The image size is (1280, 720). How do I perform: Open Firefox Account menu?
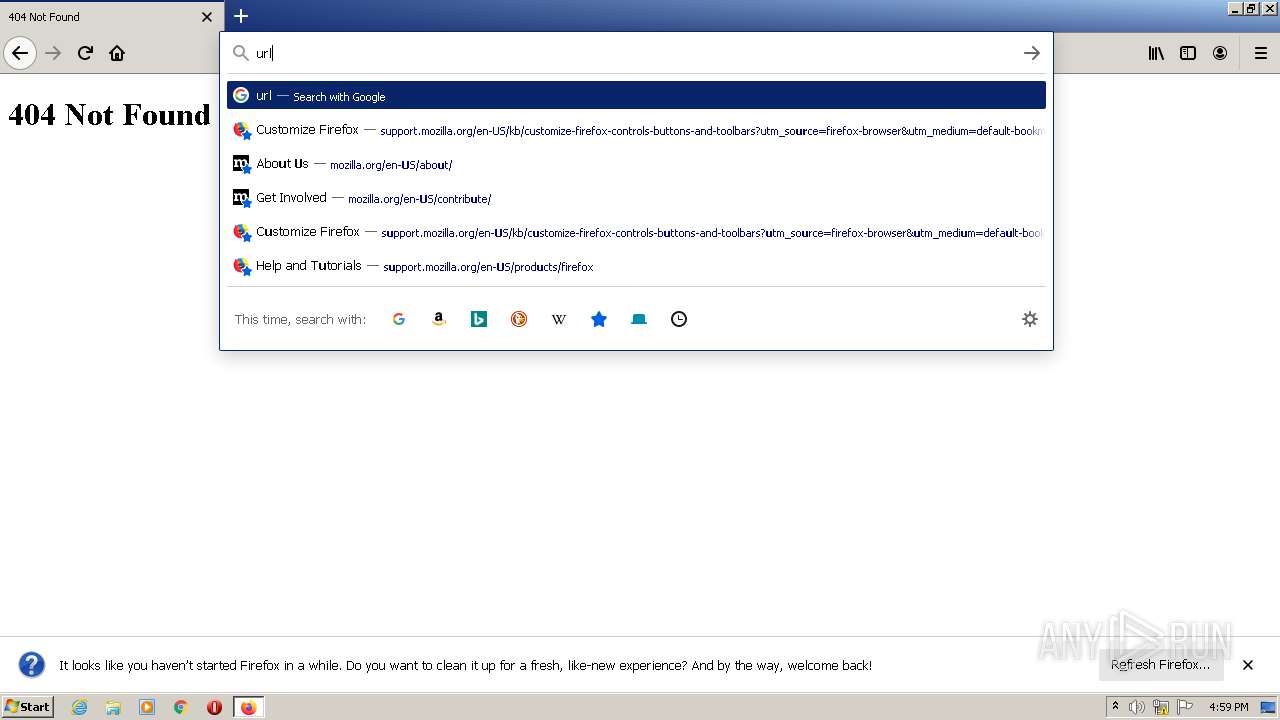[1220, 53]
